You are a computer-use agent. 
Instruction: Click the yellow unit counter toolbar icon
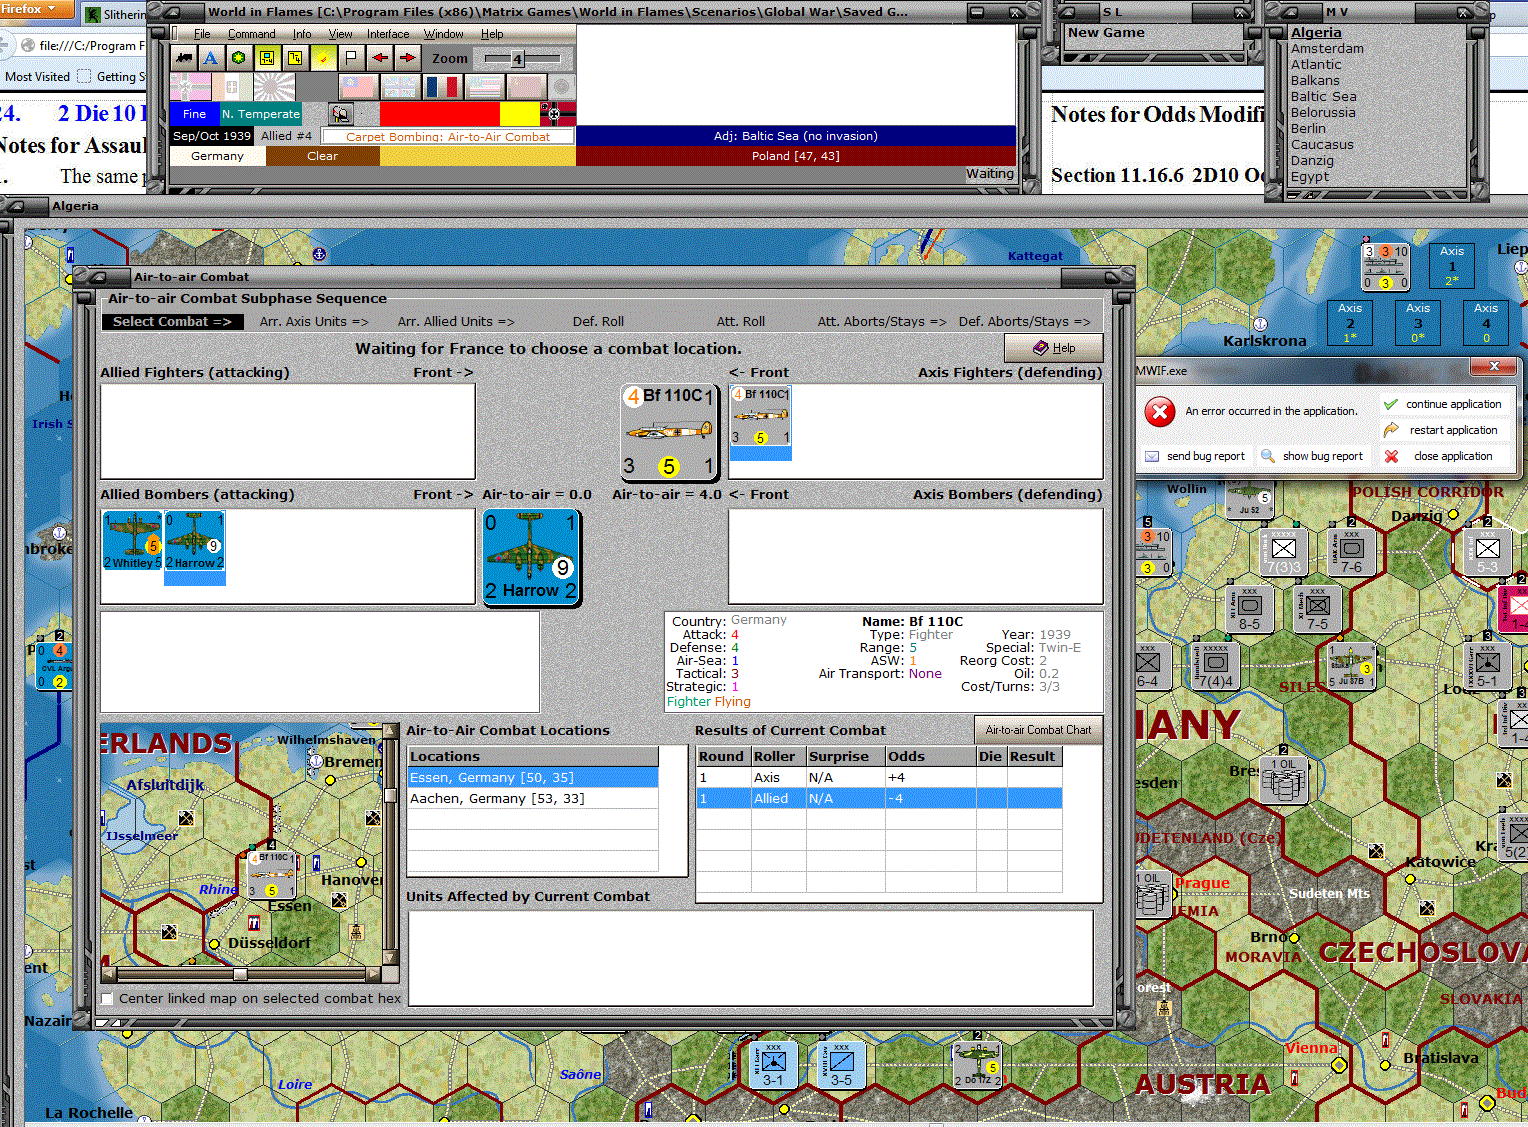point(267,58)
